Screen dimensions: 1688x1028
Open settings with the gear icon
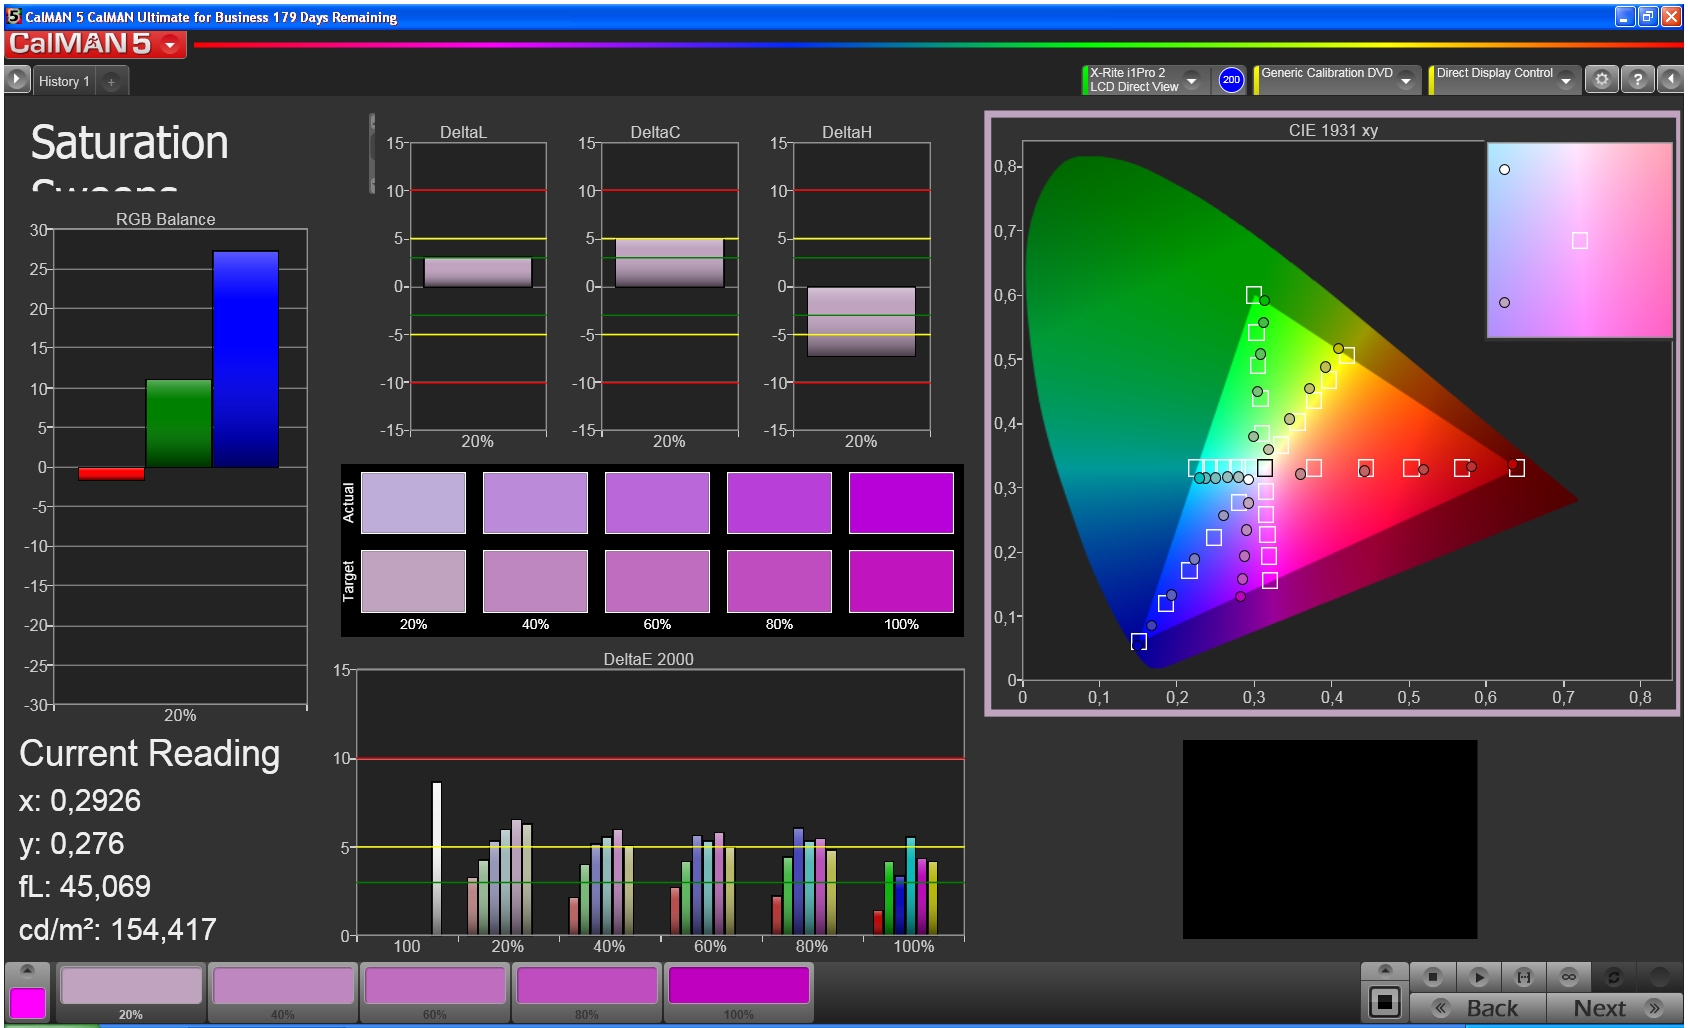pyautogui.click(x=1601, y=80)
